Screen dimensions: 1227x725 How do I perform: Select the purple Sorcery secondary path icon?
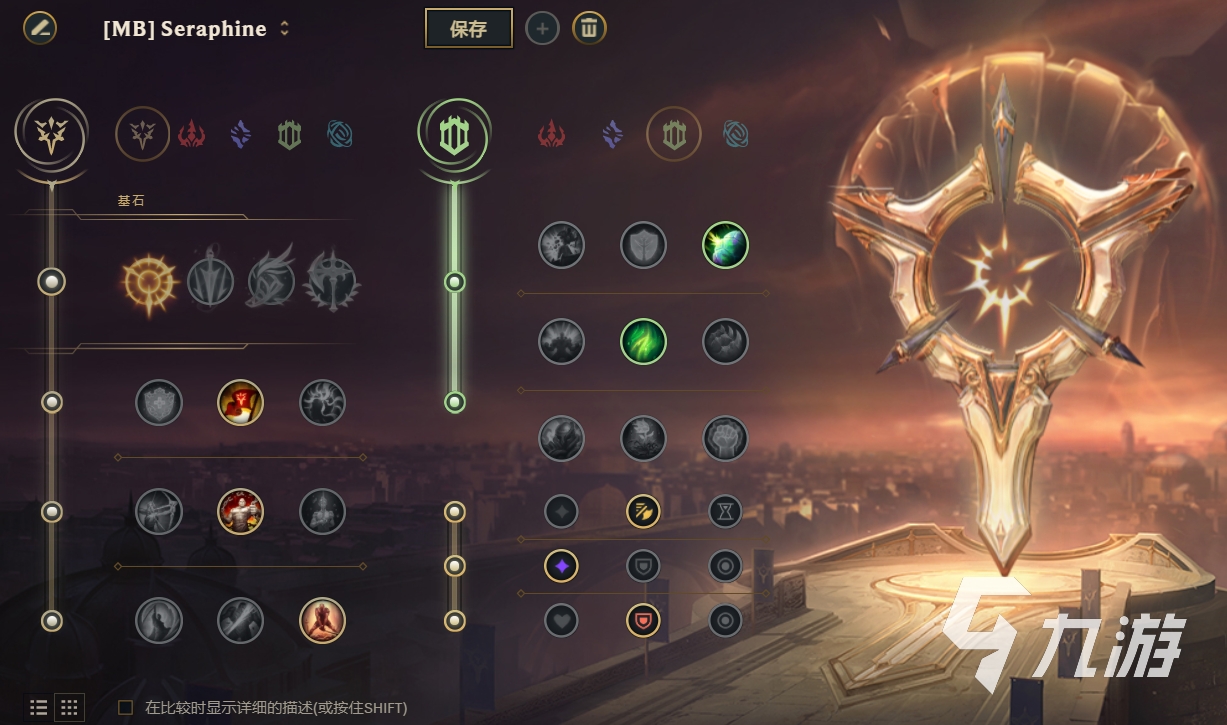point(612,134)
